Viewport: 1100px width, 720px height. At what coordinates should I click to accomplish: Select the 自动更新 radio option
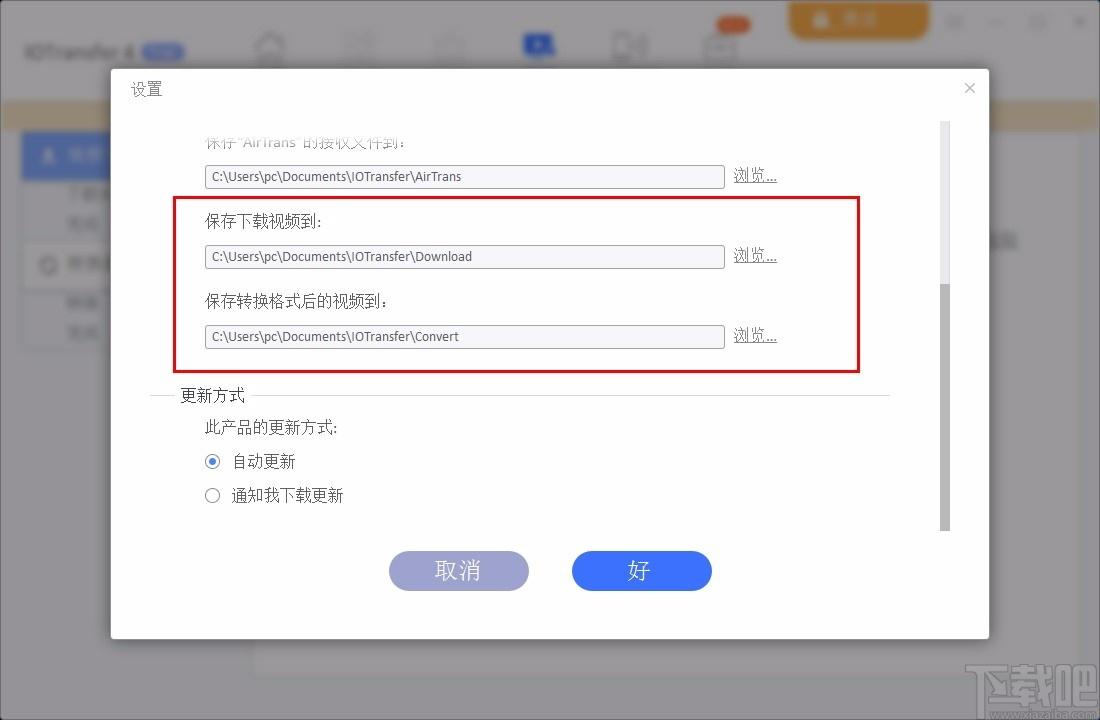(x=213, y=462)
